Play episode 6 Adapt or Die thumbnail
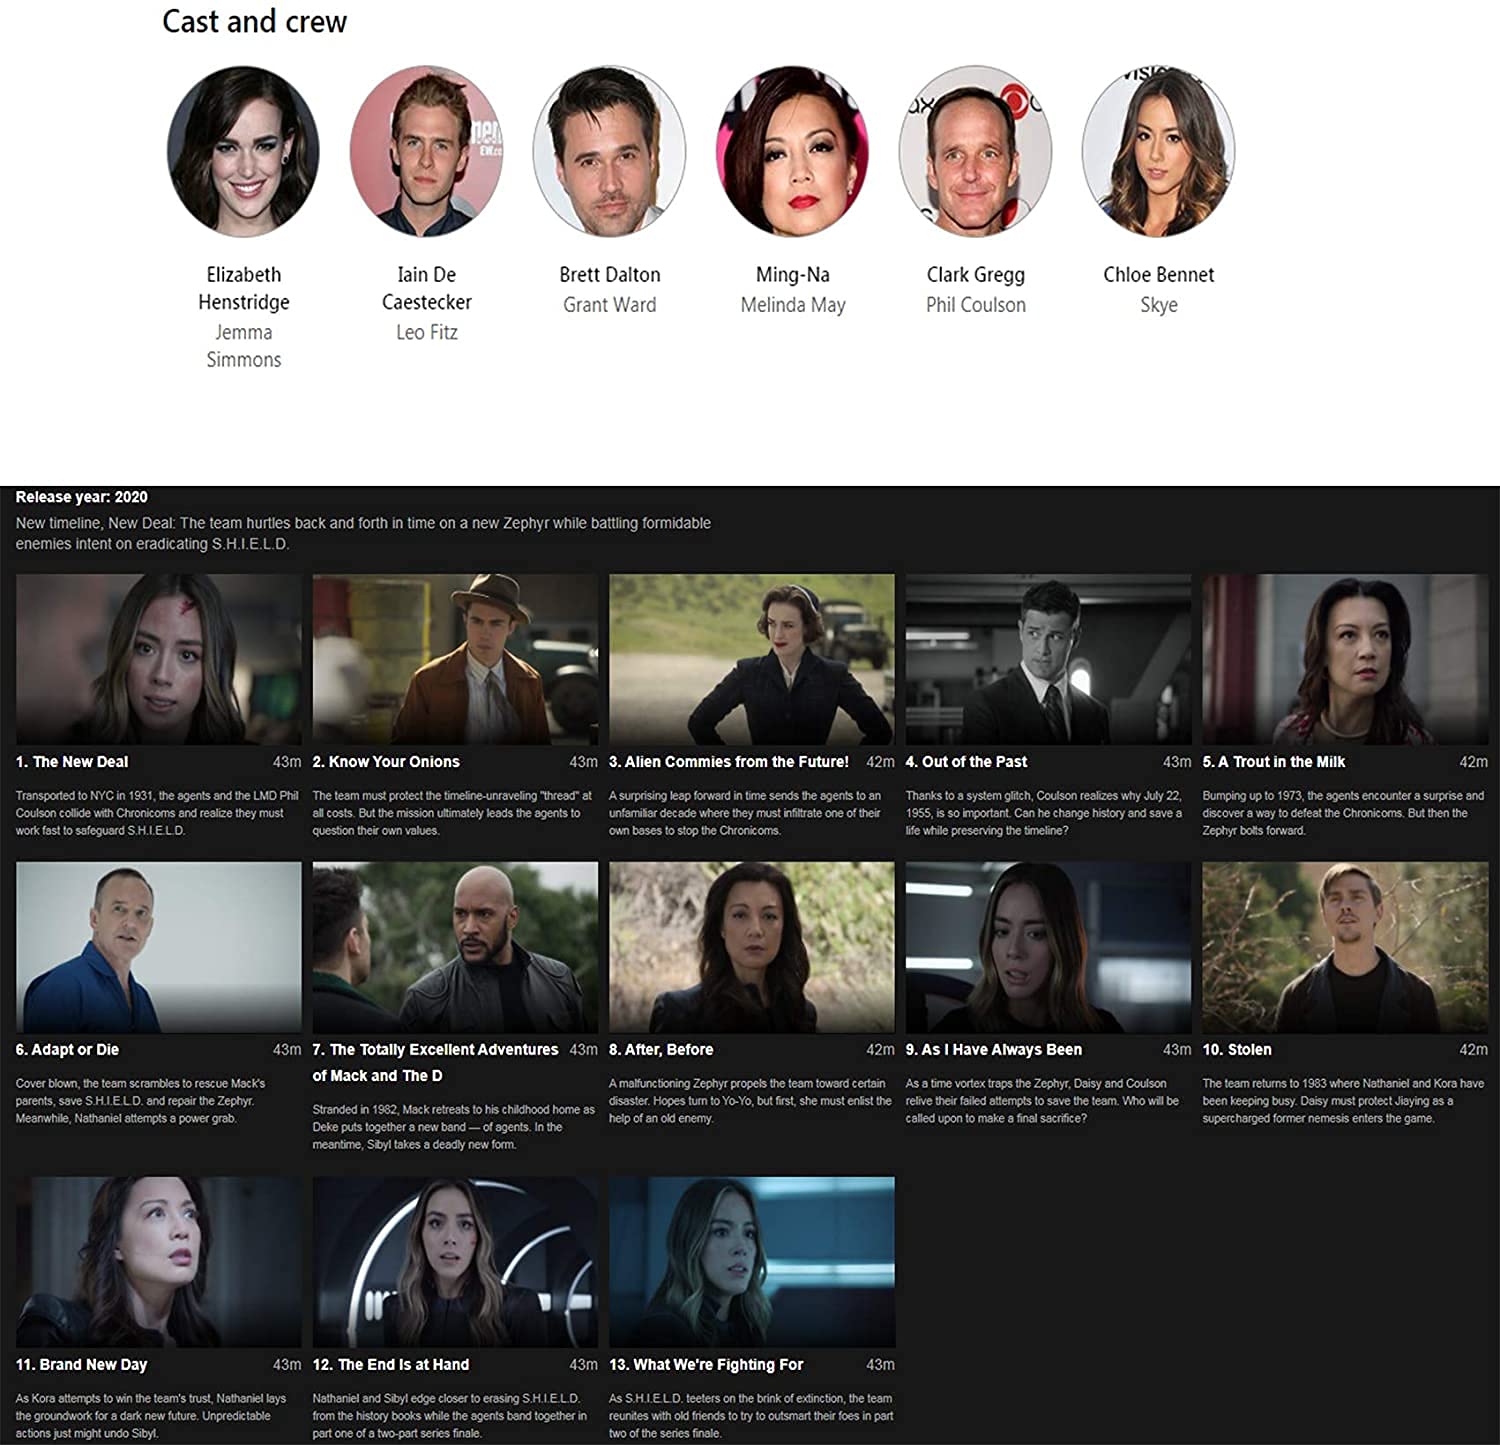Viewport: 1500px width, 1445px height. [158, 947]
